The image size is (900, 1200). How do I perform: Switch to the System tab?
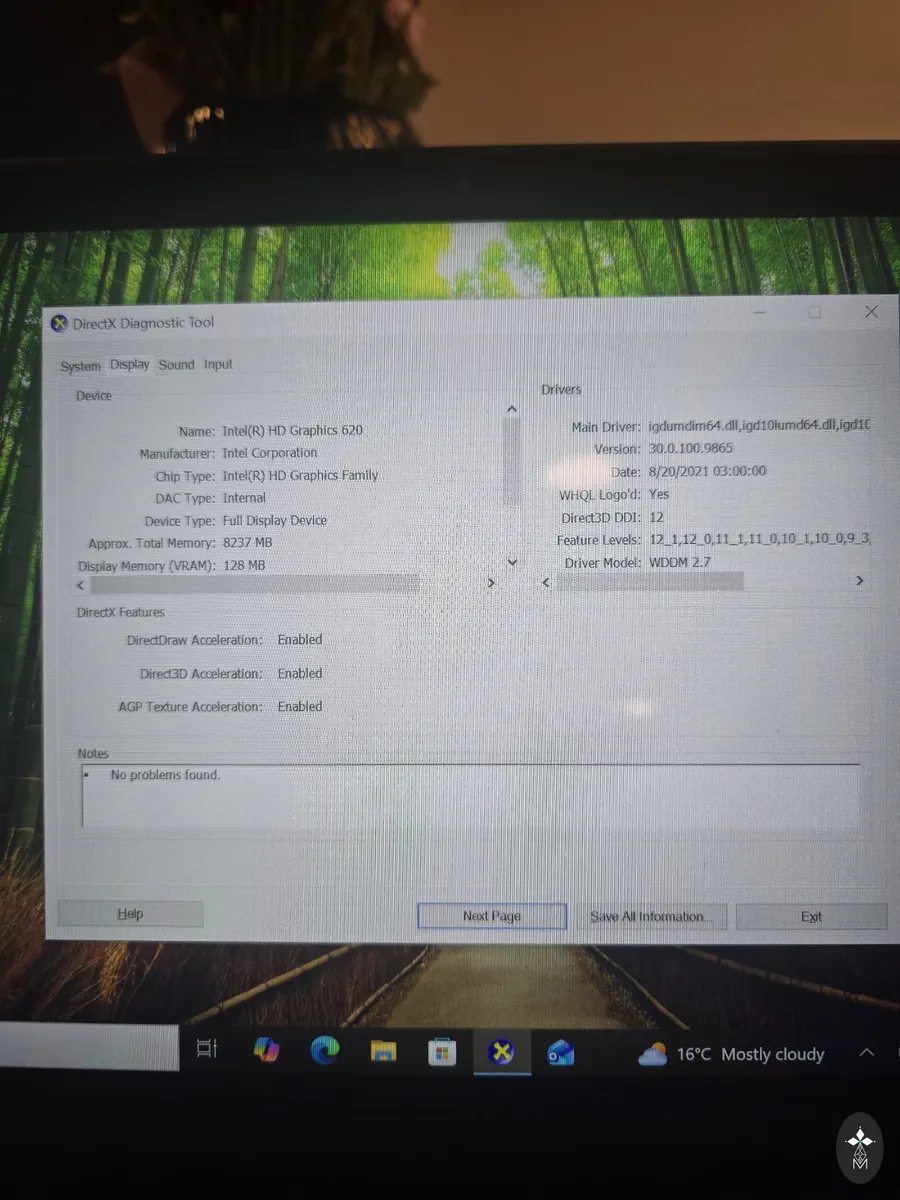(x=80, y=366)
